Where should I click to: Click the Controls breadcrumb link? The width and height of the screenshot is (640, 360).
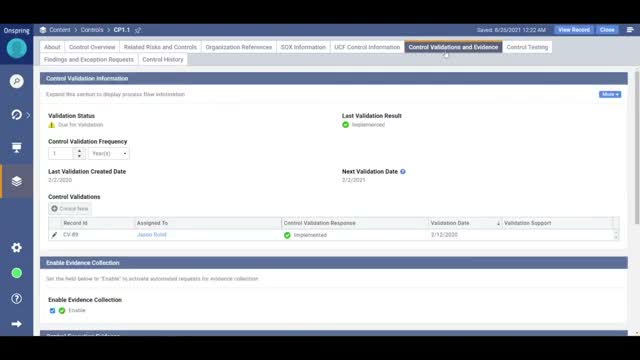click(x=92, y=30)
